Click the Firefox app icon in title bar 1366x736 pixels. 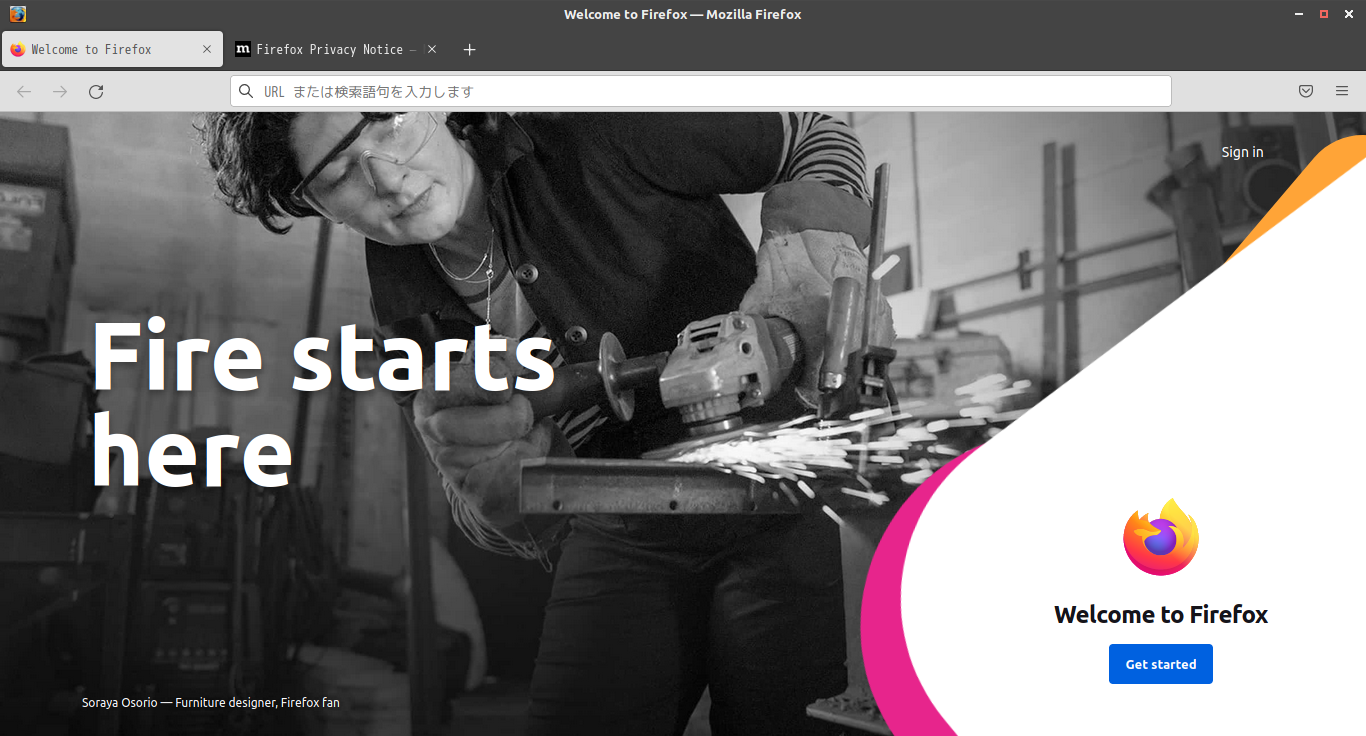click(x=17, y=14)
